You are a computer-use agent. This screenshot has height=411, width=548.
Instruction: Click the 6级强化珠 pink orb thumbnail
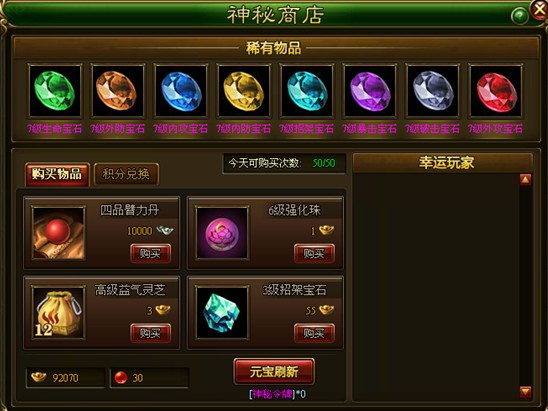(x=222, y=233)
